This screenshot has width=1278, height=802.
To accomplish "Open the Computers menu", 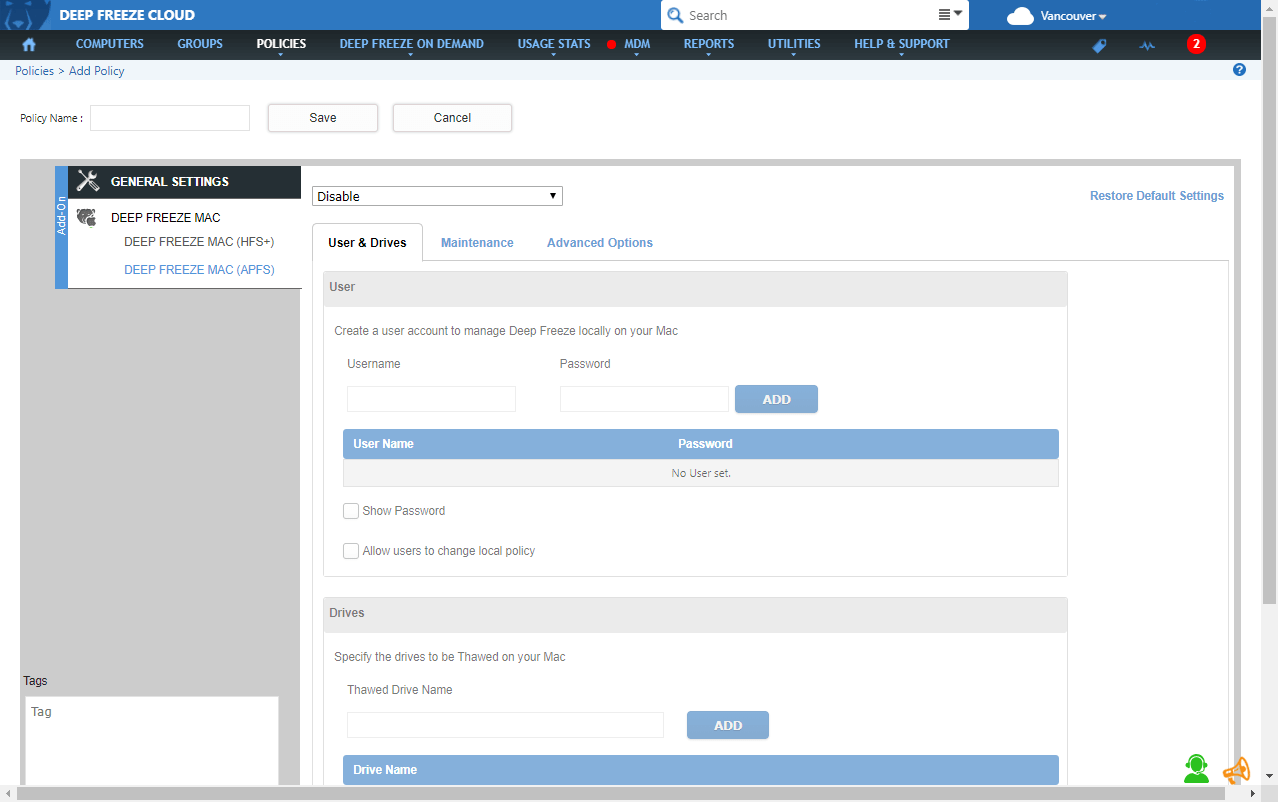I will 110,44.
